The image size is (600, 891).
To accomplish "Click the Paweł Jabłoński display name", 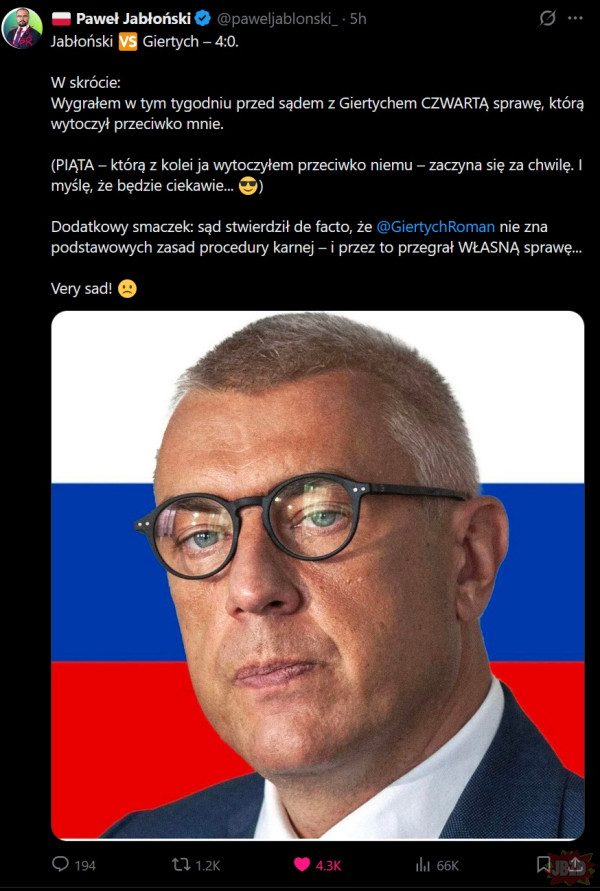I will coord(133,19).
